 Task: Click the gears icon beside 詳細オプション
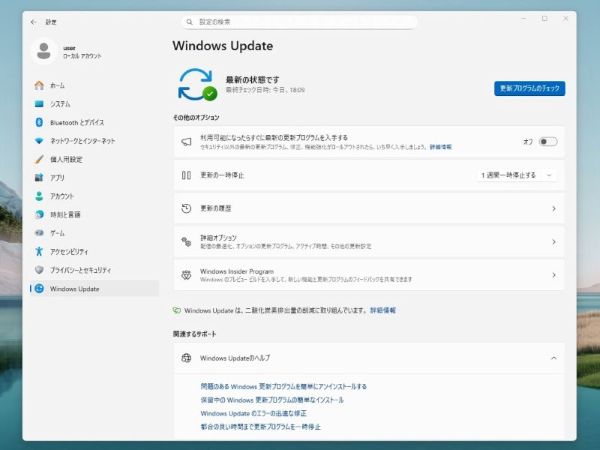pyautogui.click(x=186, y=242)
